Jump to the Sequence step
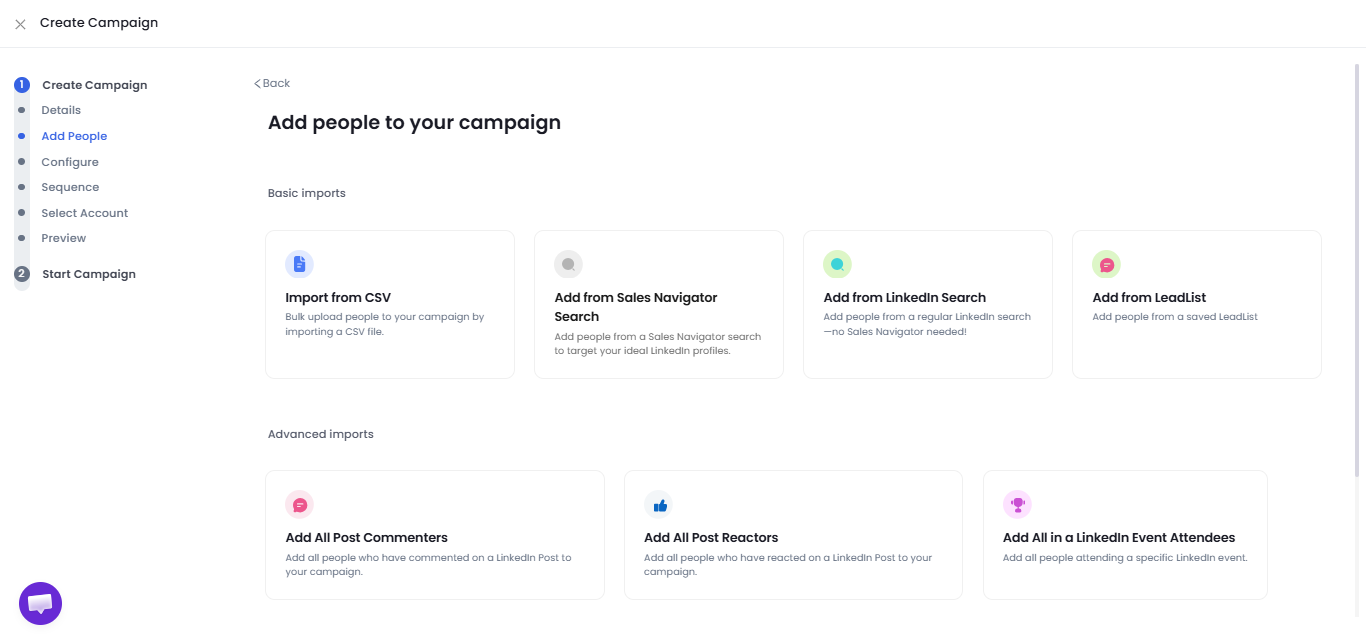 70,187
